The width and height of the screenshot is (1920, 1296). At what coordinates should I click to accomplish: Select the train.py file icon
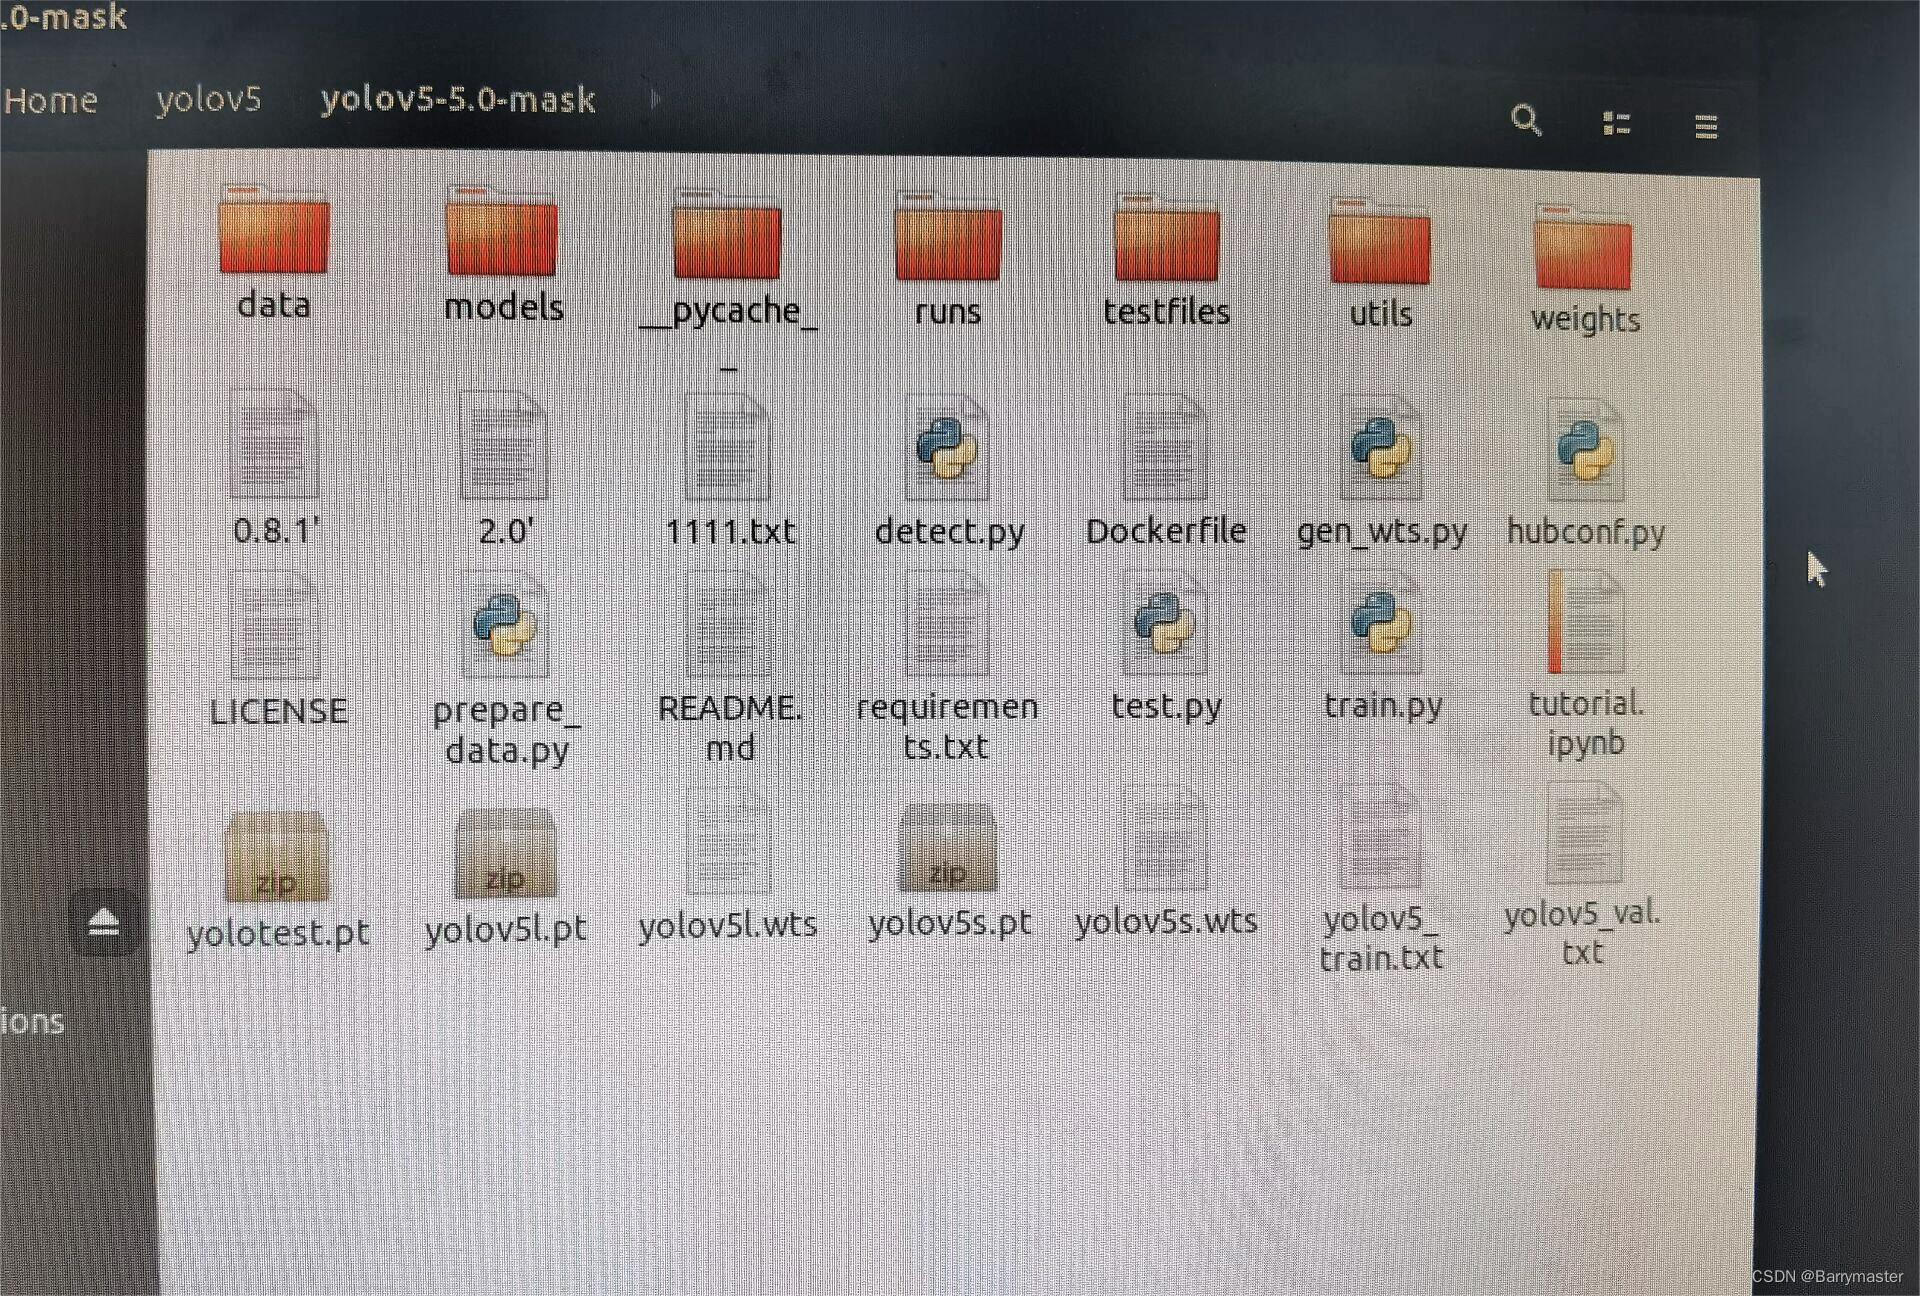(x=1380, y=625)
